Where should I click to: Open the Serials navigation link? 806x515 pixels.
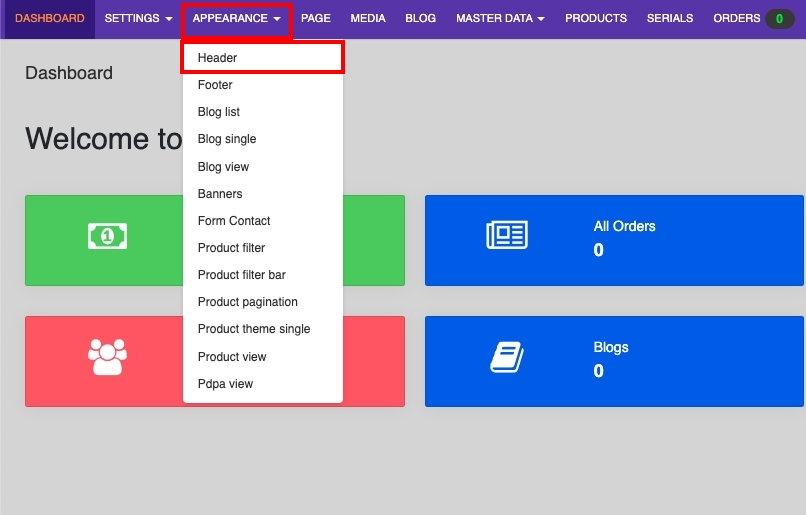click(x=670, y=19)
